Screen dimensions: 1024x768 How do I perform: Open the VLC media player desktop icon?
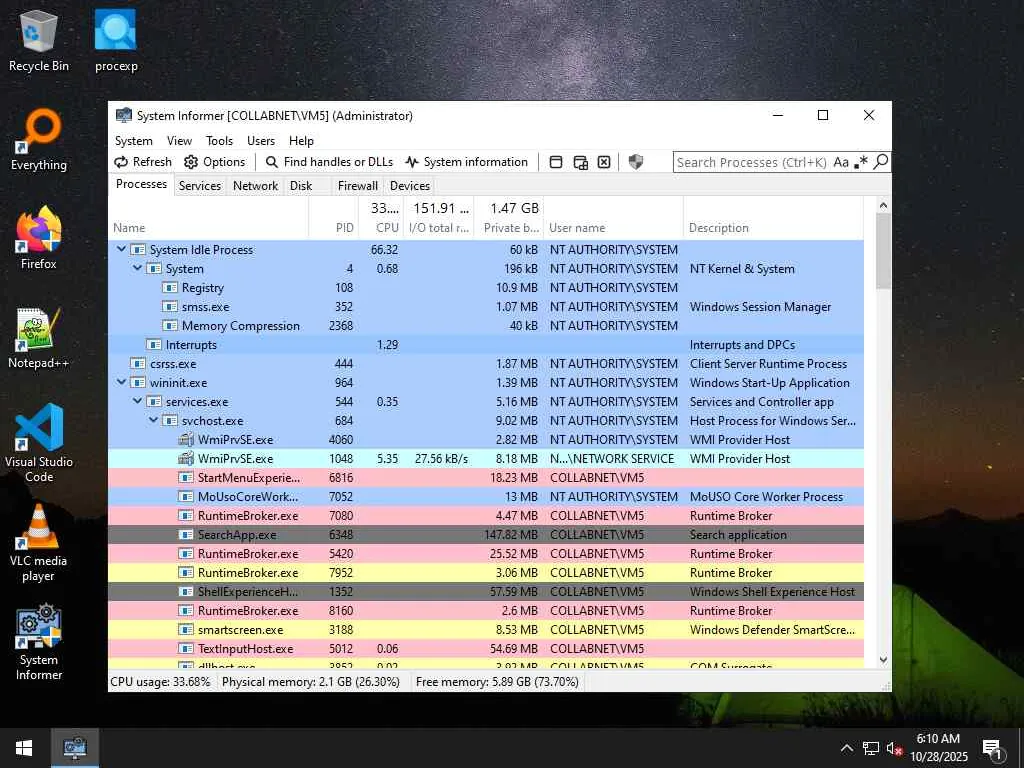[39, 542]
